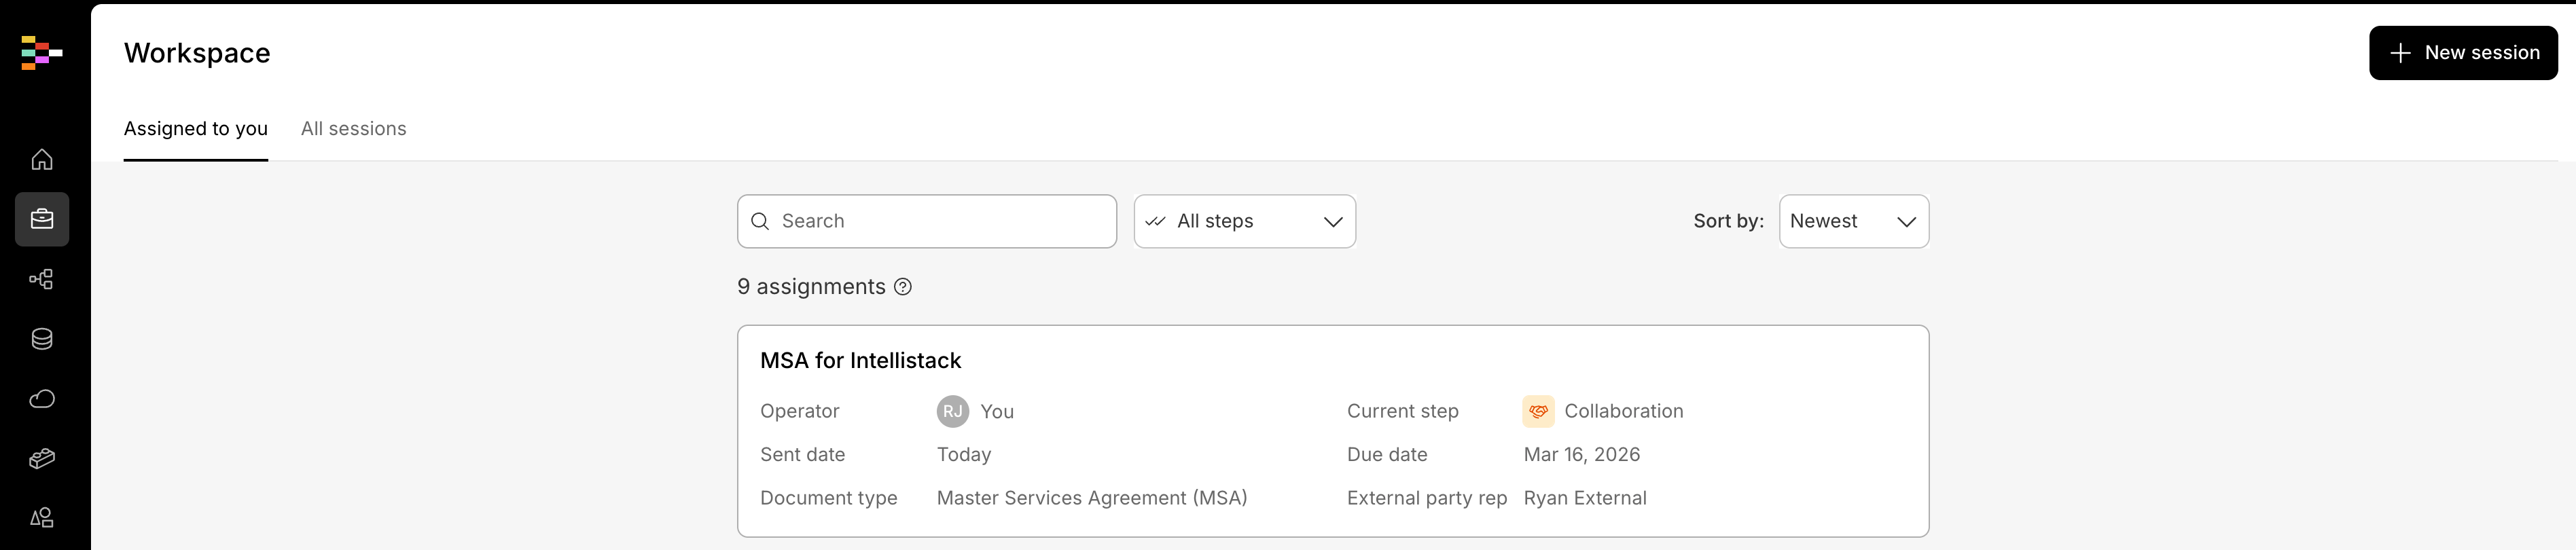
Task: Open the database stack icon in sidebar
Action: click(x=42, y=339)
